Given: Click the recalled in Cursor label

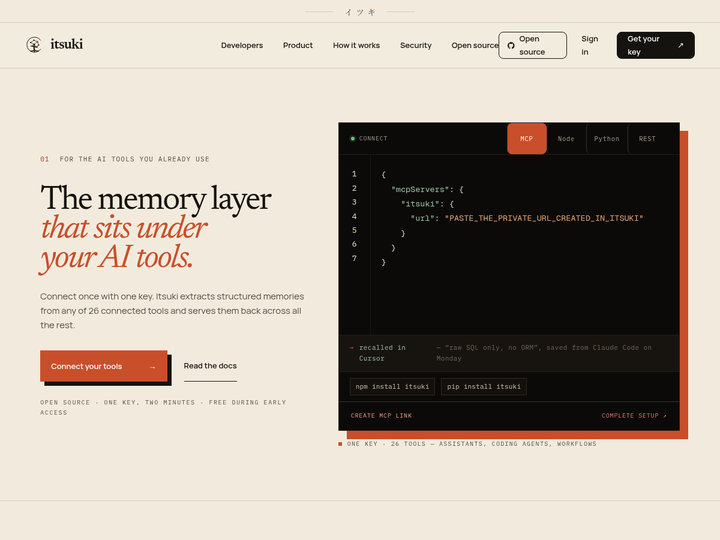Looking at the screenshot, I should pos(382,353).
